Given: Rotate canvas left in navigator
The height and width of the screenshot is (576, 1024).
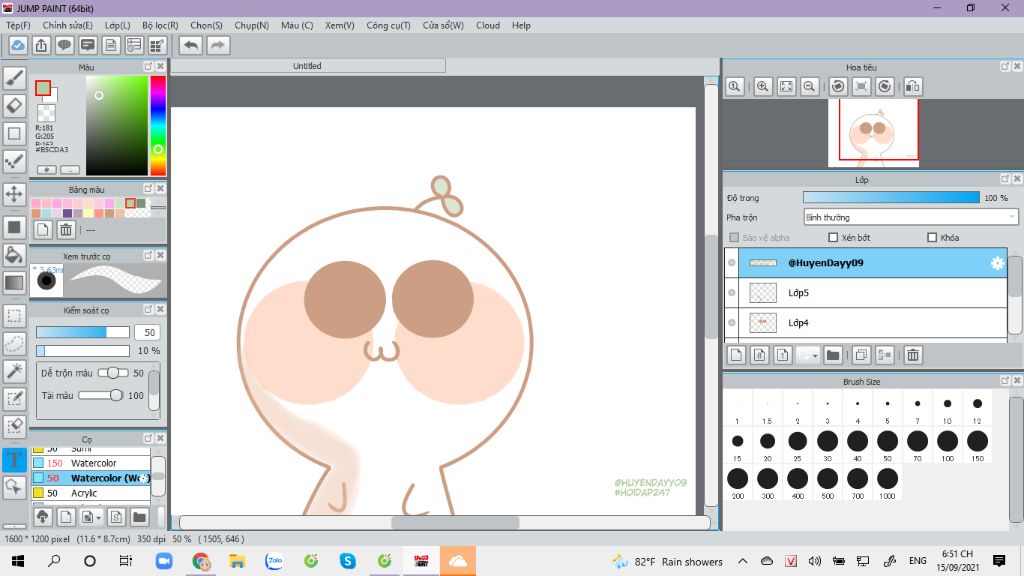Looking at the screenshot, I should [x=838, y=86].
